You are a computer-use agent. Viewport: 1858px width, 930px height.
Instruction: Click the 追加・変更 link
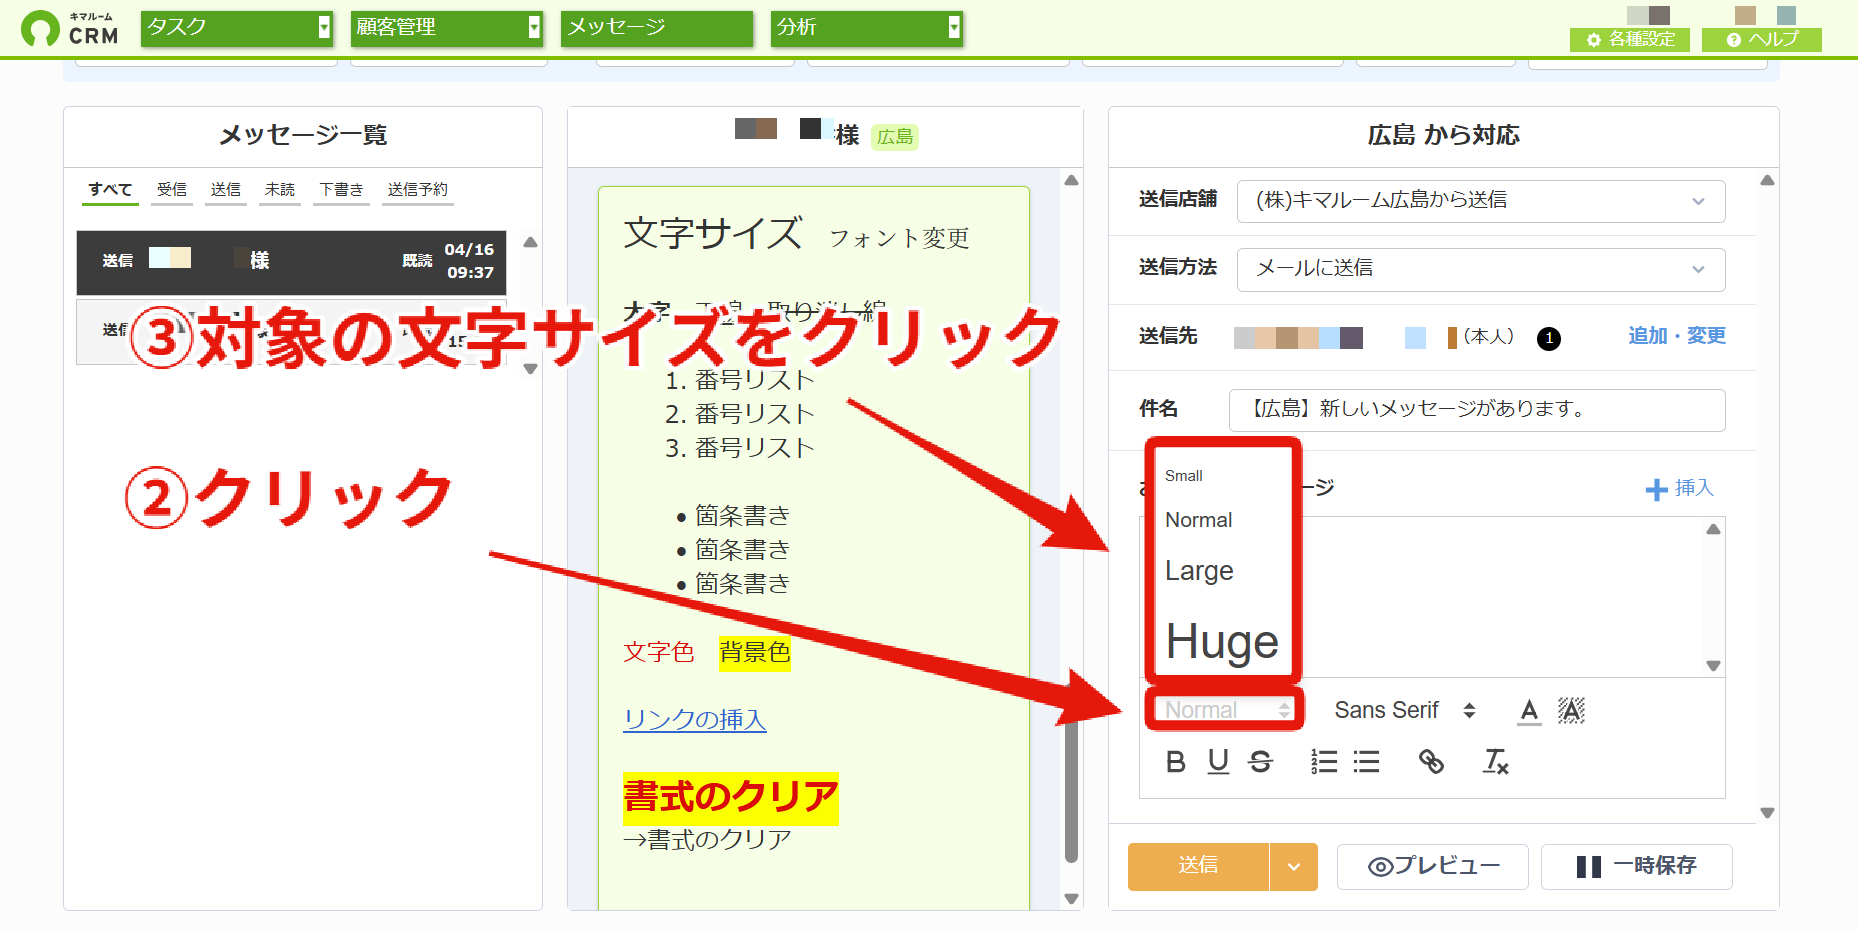click(x=1677, y=335)
